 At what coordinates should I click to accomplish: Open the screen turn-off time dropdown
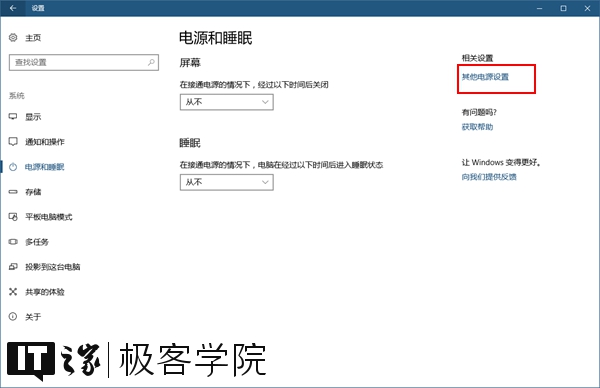point(227,102)
